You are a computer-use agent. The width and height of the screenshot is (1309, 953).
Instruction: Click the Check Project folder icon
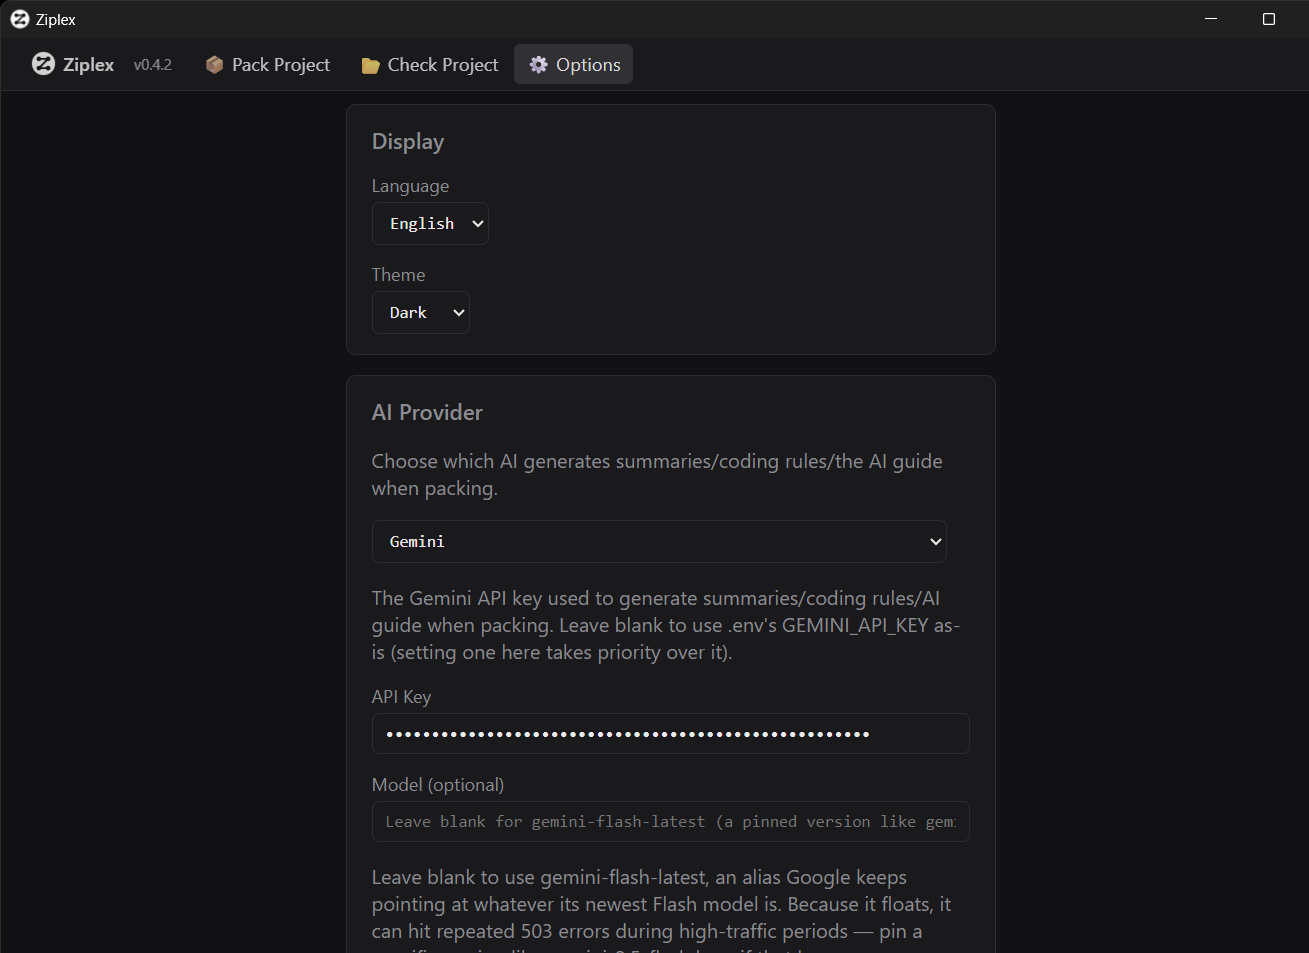(x=370, y=65)
